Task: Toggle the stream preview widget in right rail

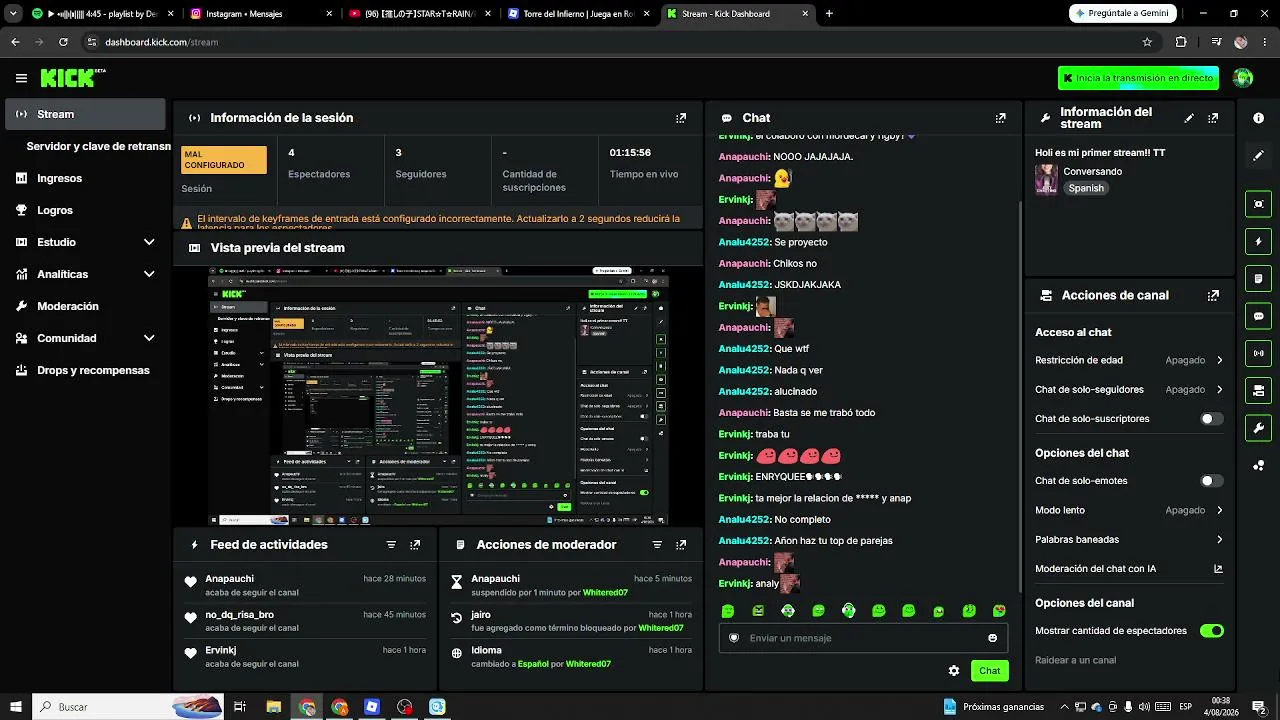Action: click(1258, 204)
